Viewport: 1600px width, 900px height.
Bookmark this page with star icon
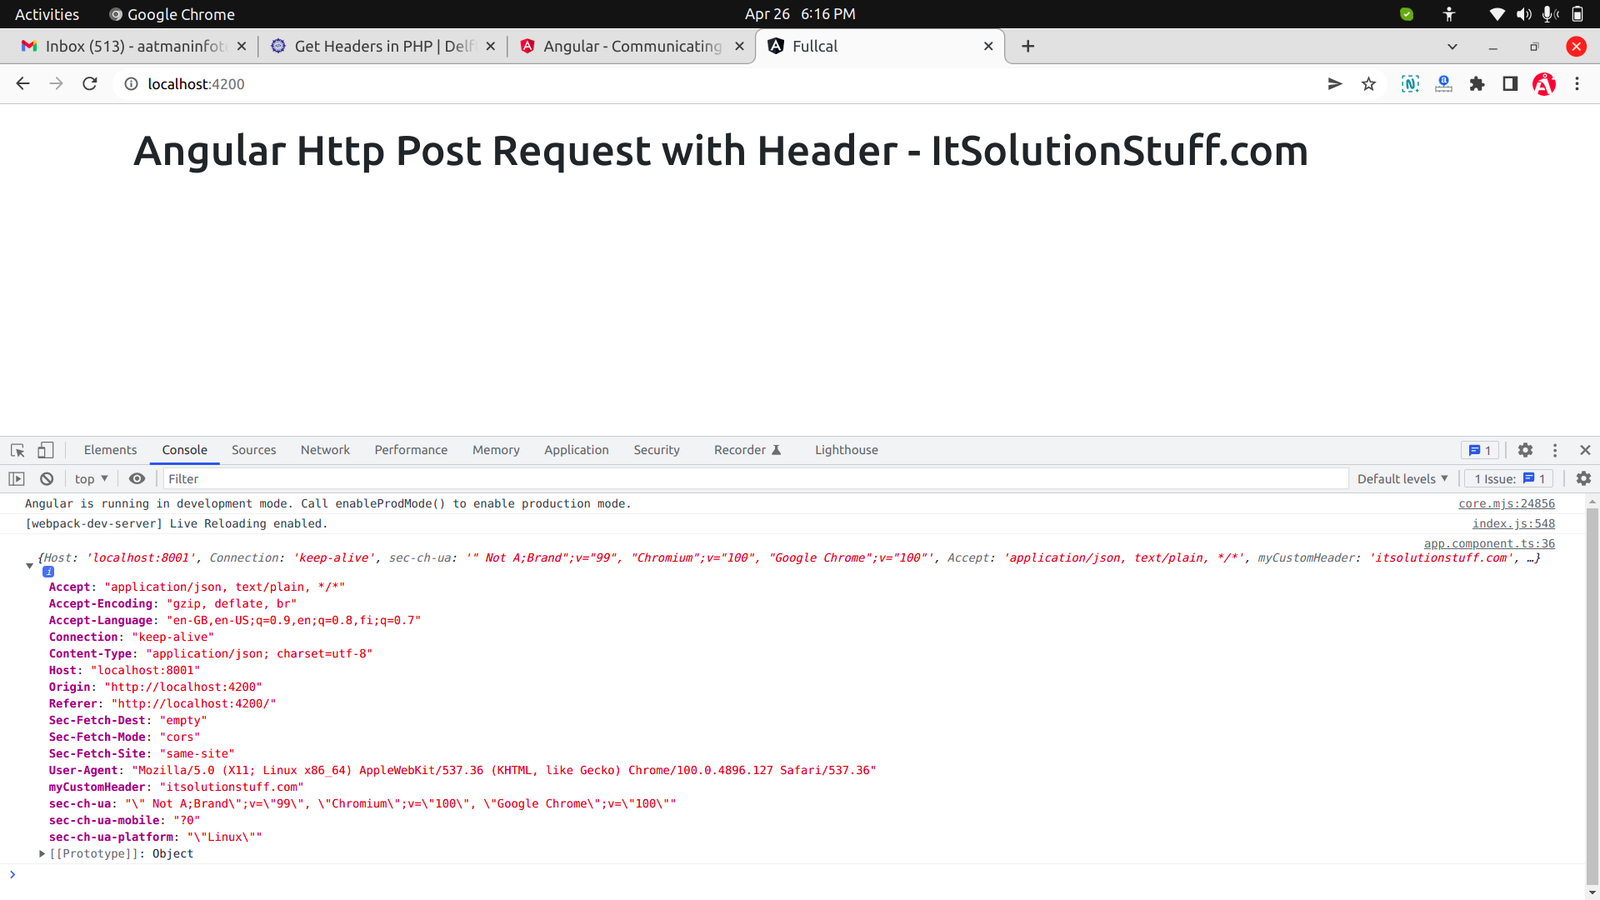(1369, 84)
